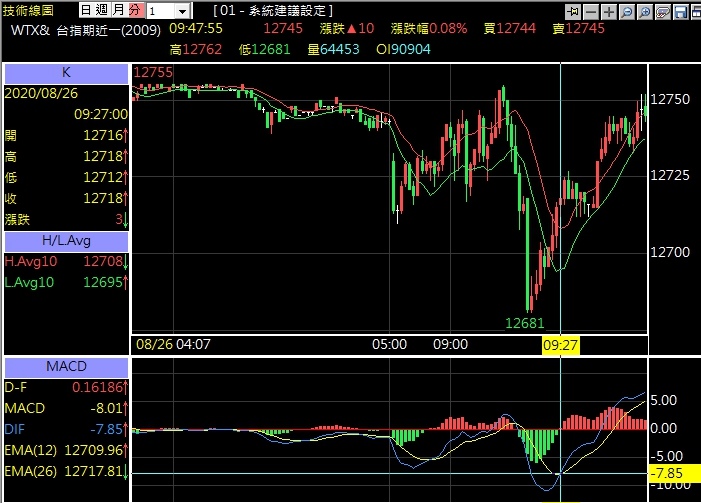The height and width of the screenshot is (503, 701).
Task: Click the DIF value -7.85 row
Action: [66, 429]
